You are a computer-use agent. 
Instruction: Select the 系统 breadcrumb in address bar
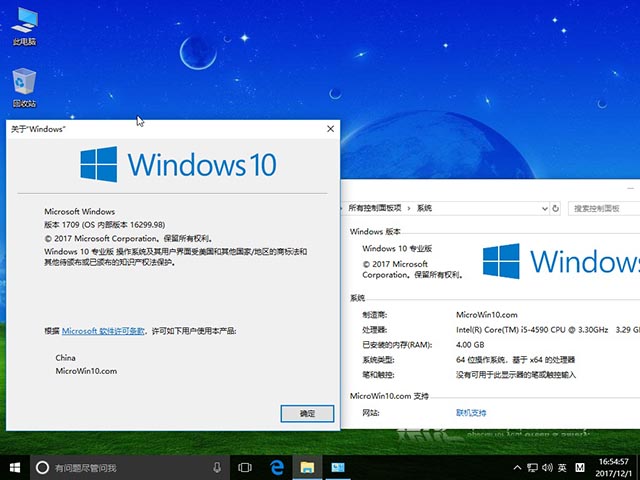point(424,208)
